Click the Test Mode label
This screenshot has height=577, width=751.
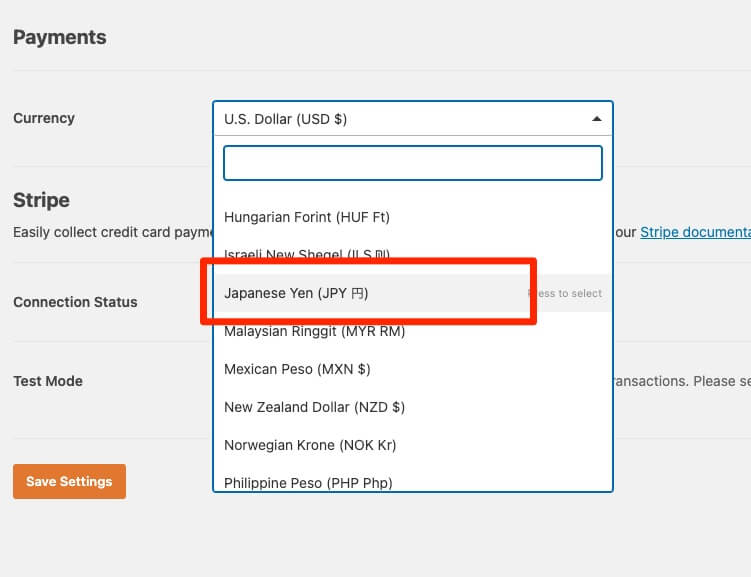point(48,381)
